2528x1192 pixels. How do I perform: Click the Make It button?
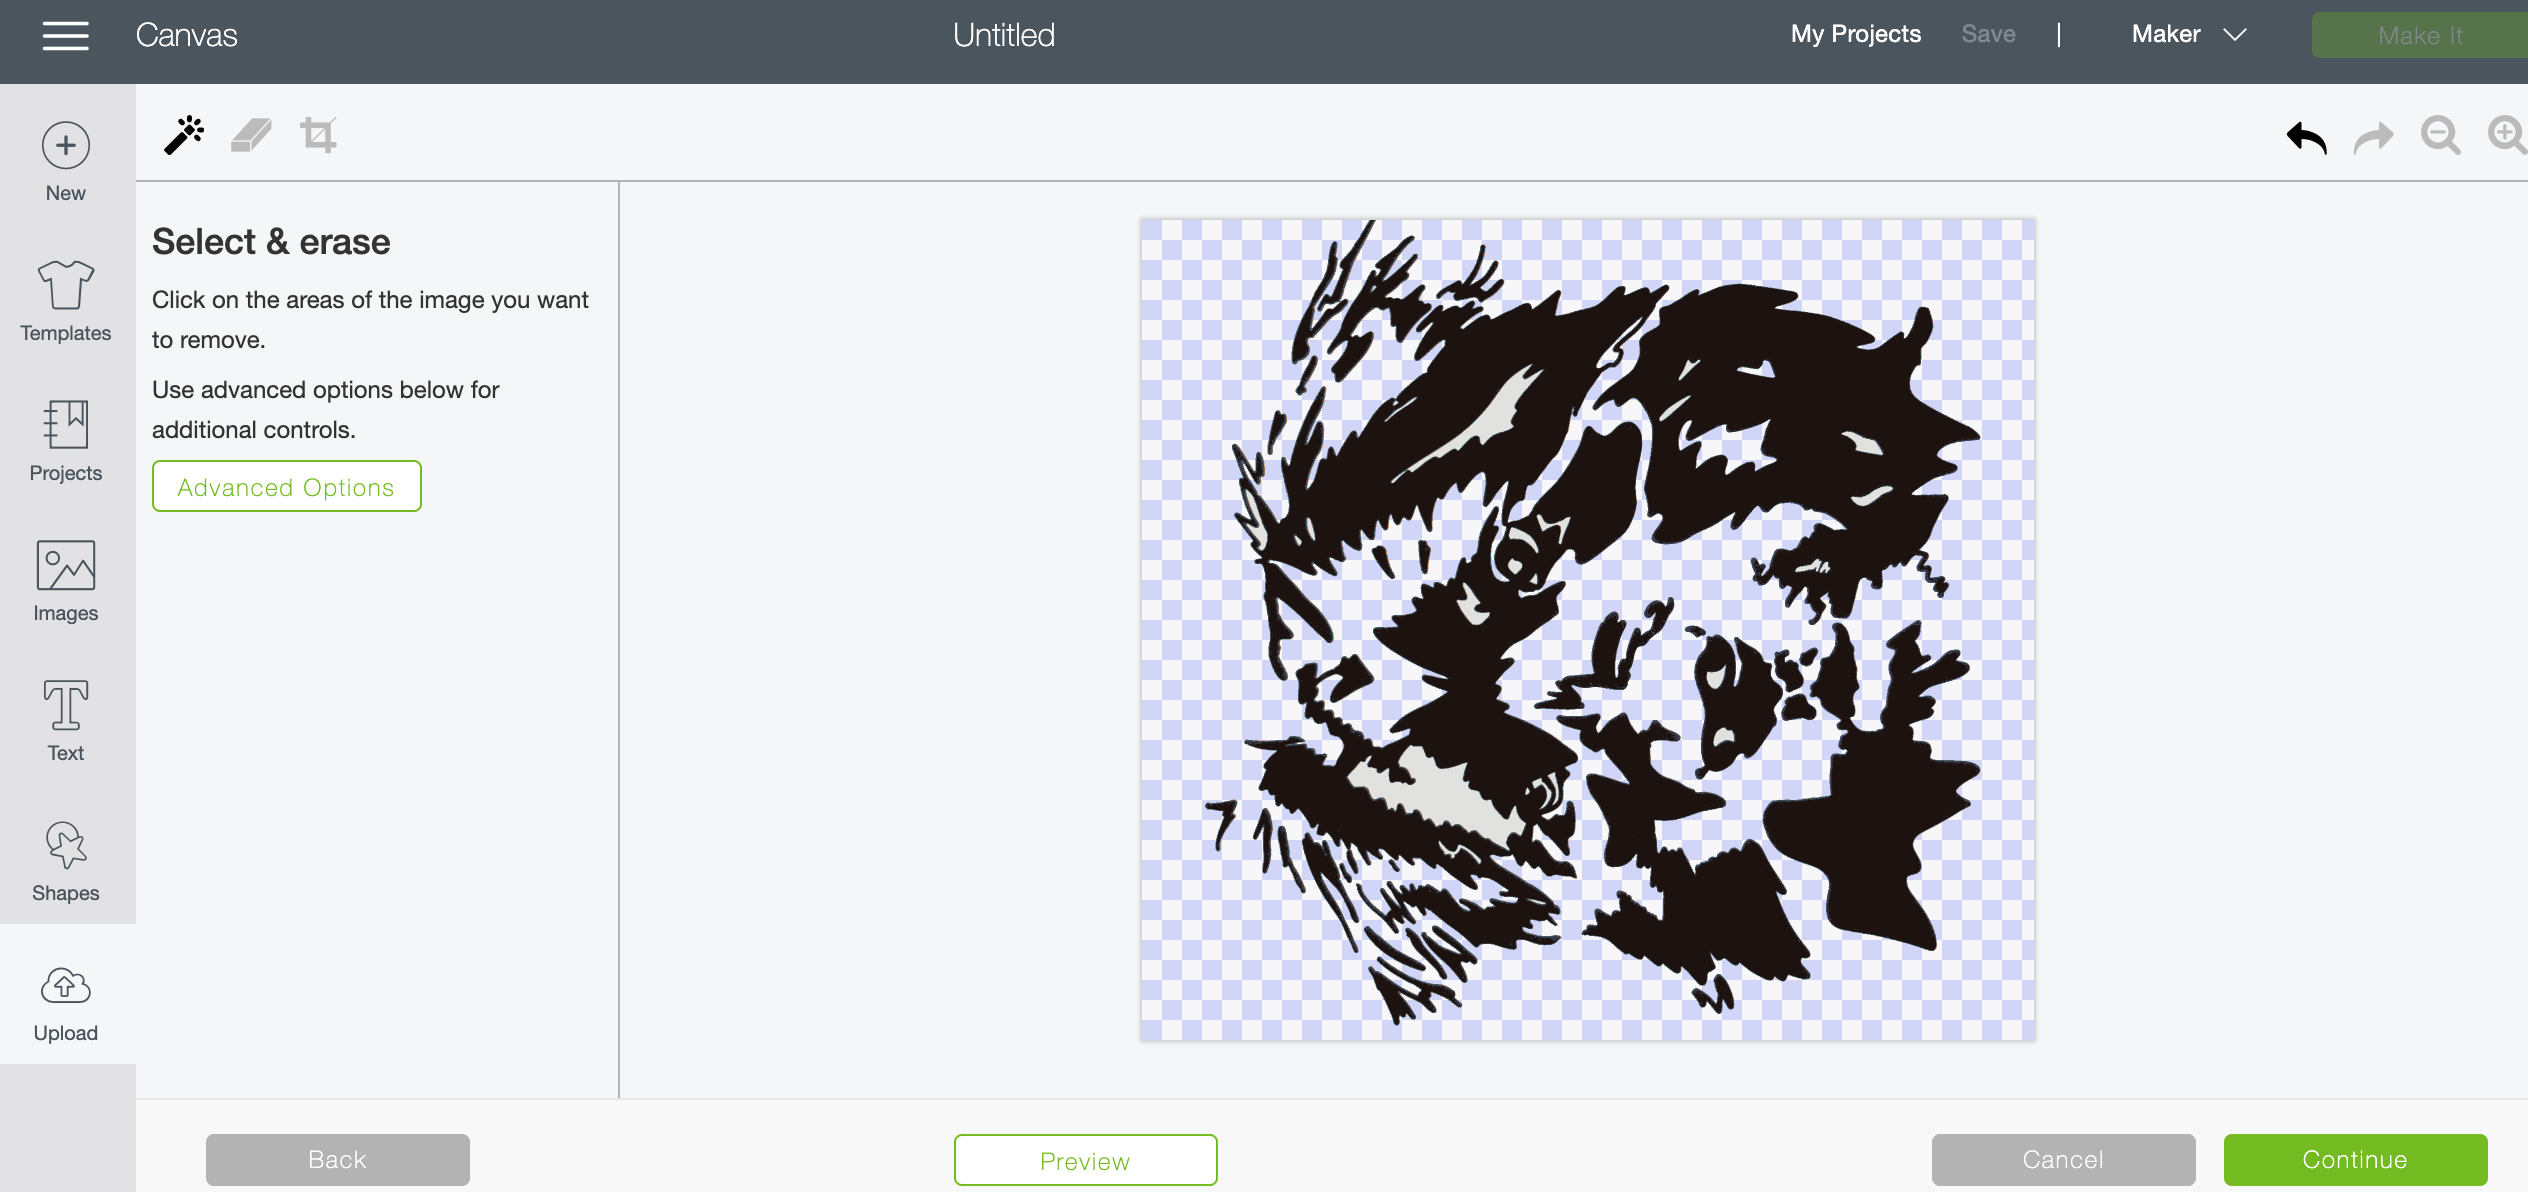pyautogui.click(x=2420, y=36)
